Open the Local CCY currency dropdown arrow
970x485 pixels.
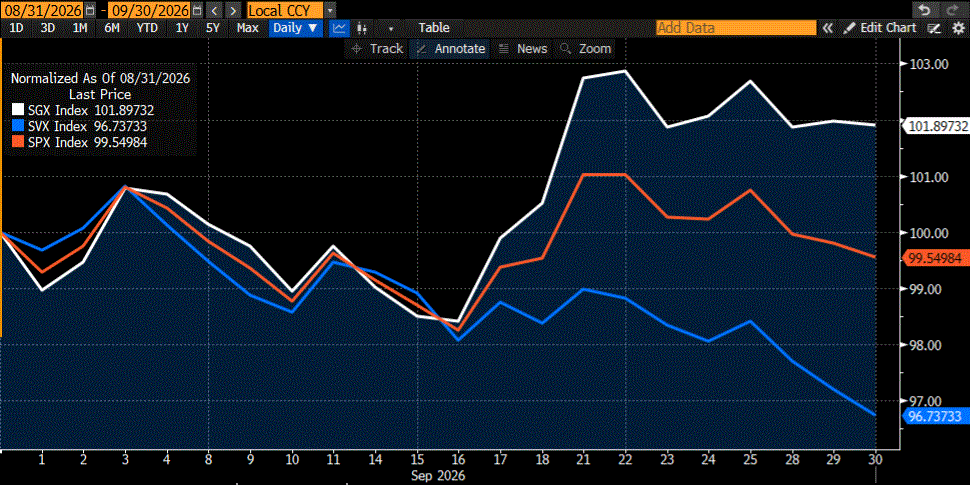point(330,10)
